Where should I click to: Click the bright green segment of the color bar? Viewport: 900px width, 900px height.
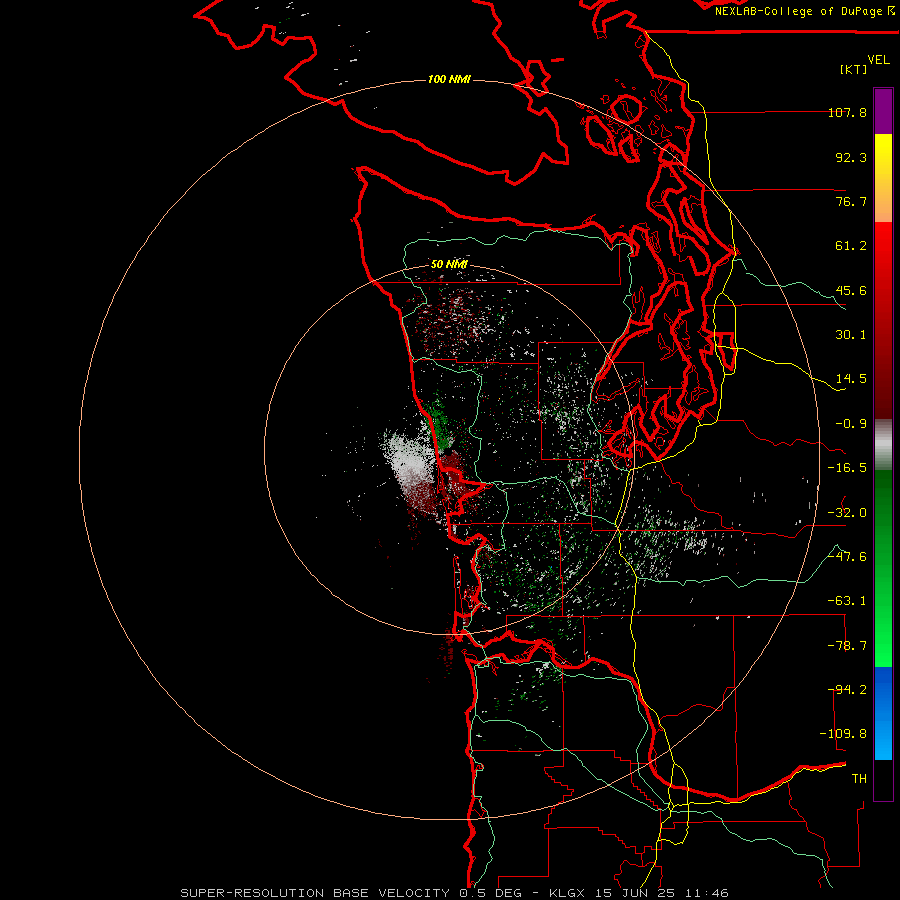(x=883, y=568)
